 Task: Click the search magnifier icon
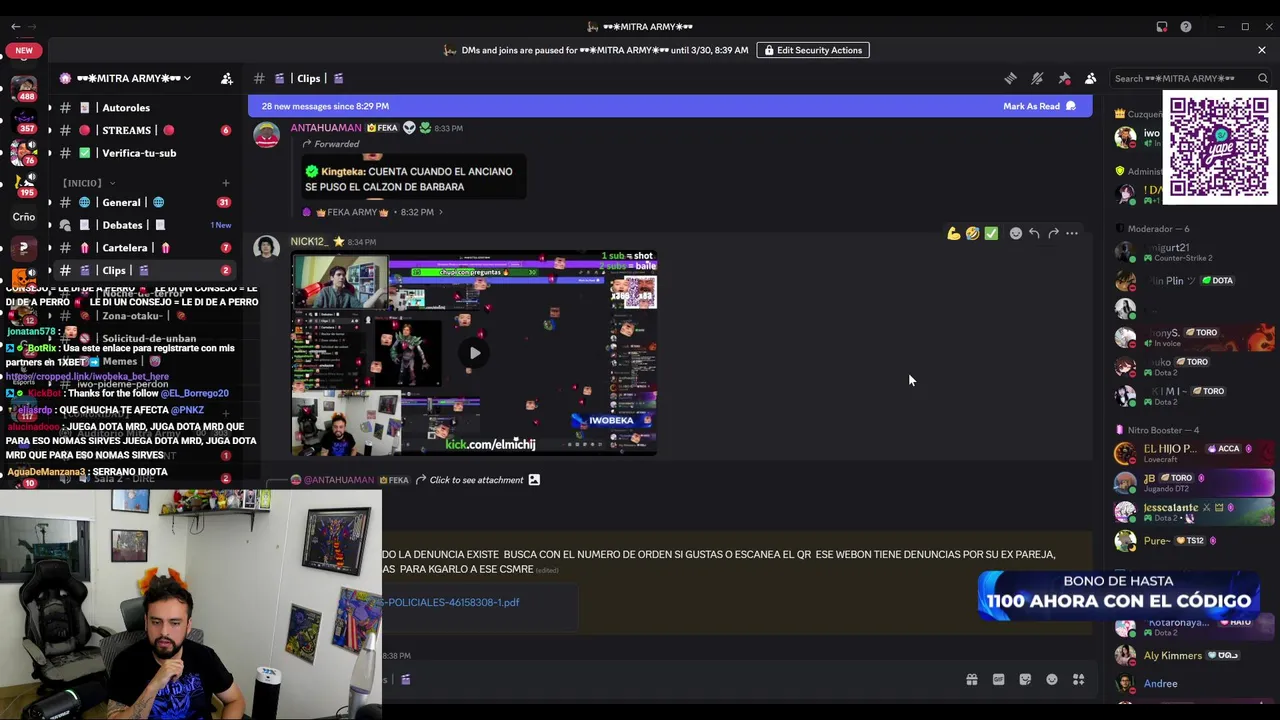click(x=1263, y=78)
